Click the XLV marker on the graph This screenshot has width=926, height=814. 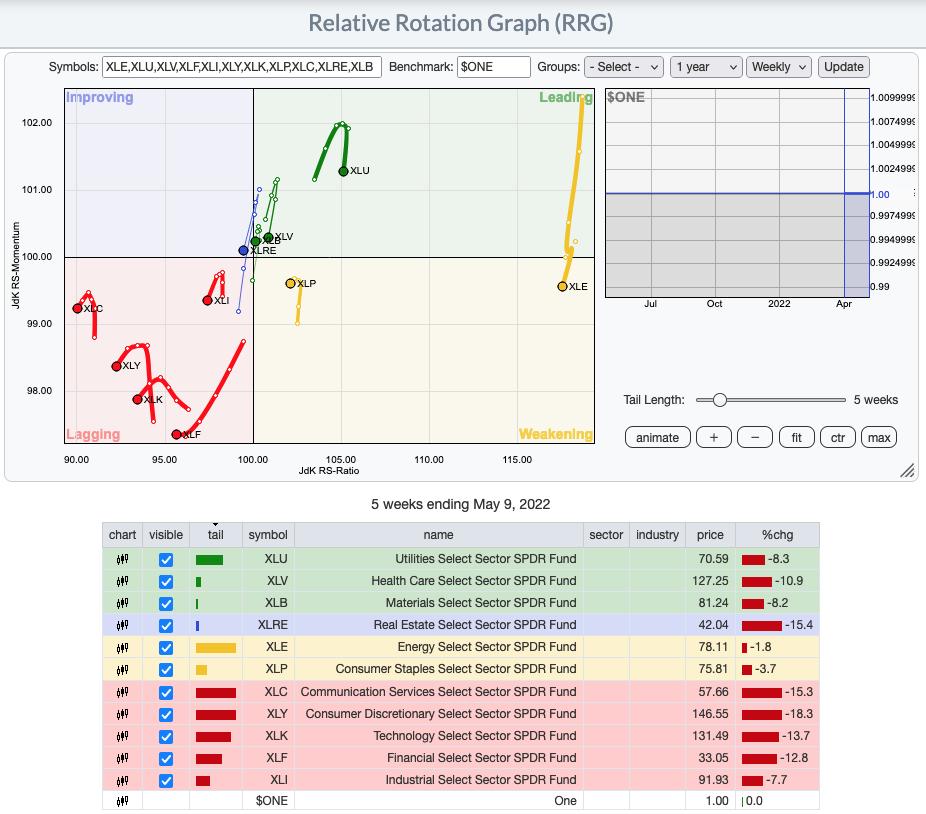pos(268,237)
